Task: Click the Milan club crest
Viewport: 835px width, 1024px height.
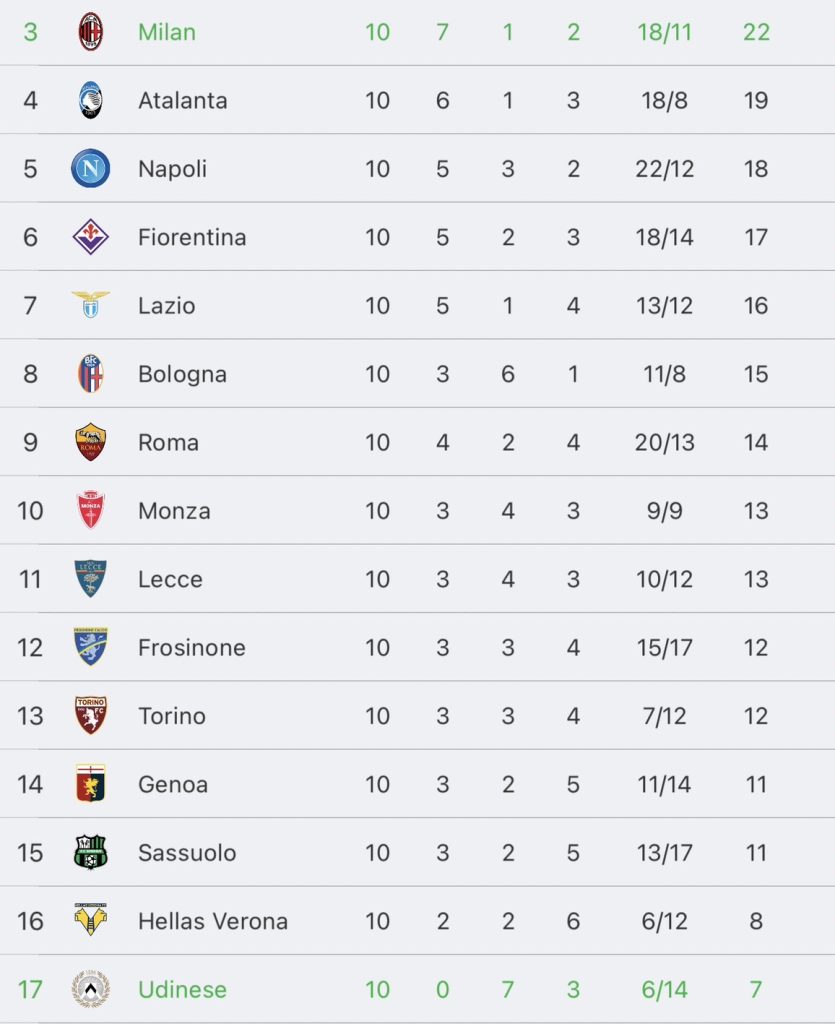Action: tap(91, 32)
